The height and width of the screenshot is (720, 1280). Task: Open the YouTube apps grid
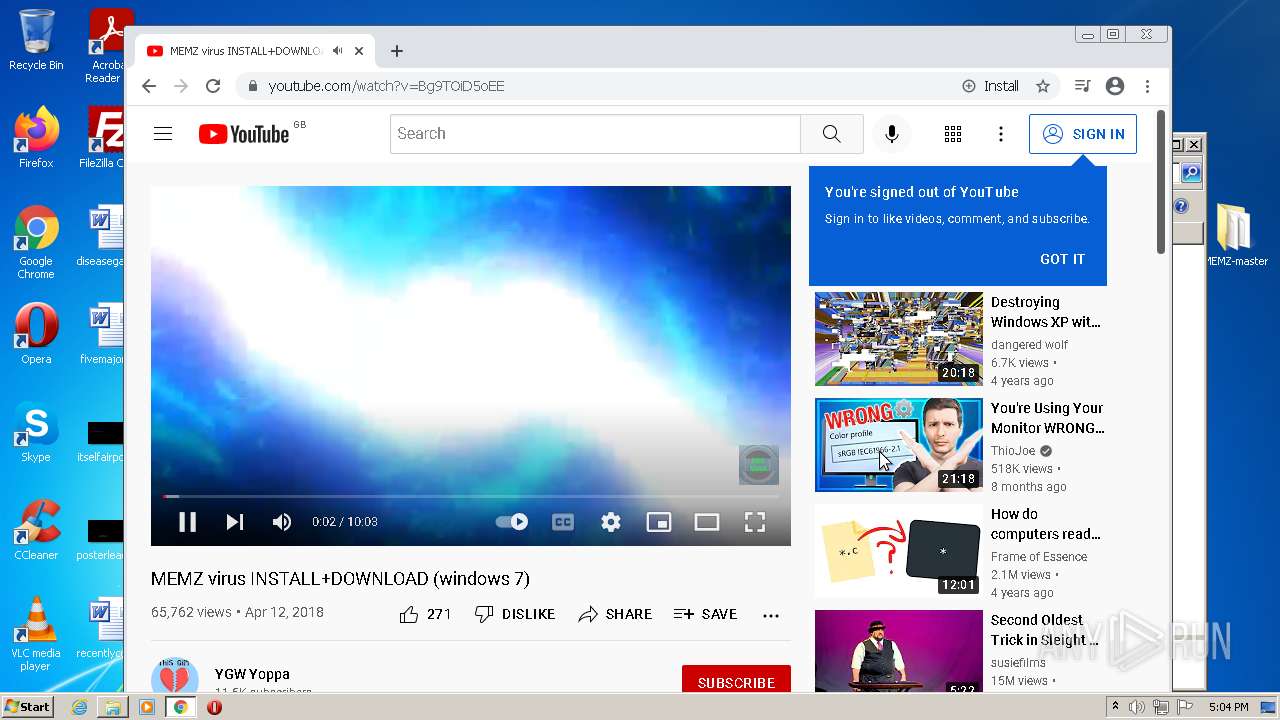953,134
